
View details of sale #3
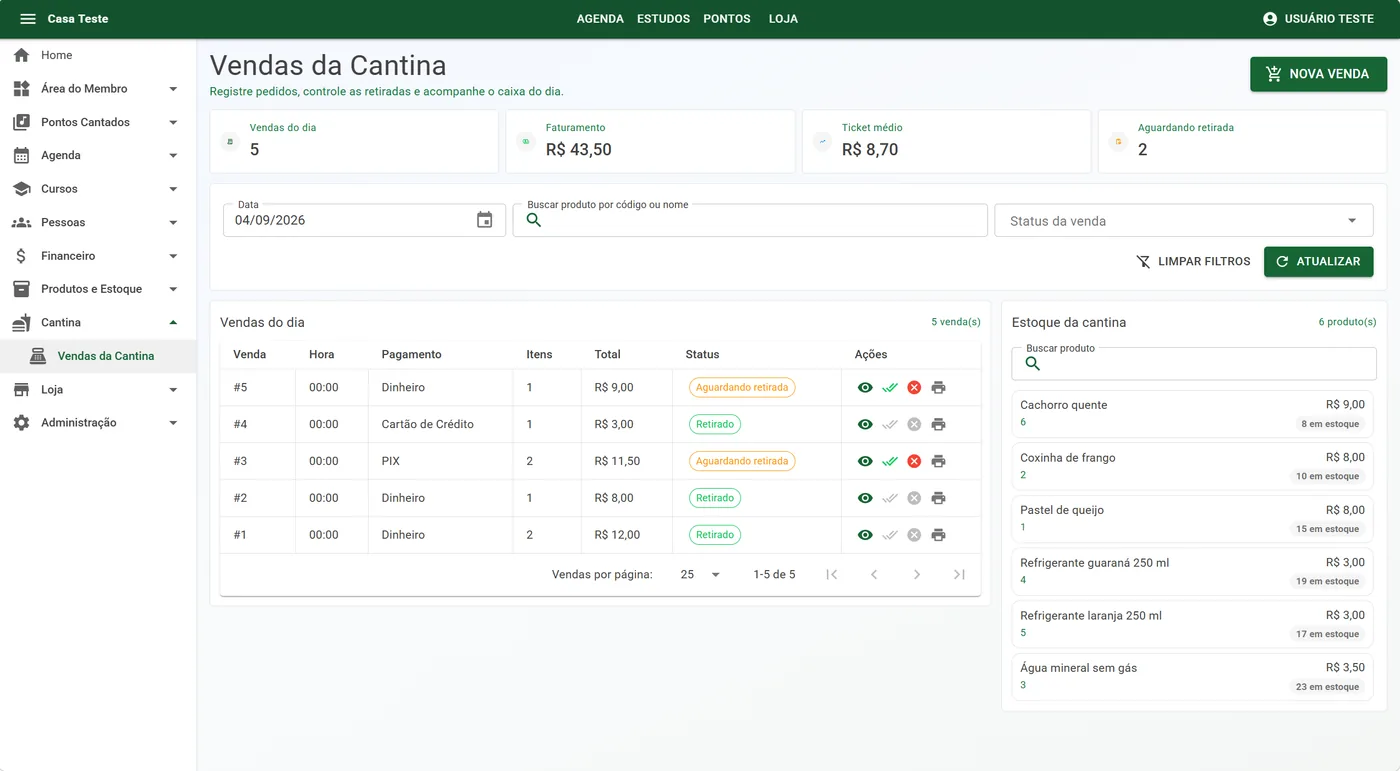865,462
